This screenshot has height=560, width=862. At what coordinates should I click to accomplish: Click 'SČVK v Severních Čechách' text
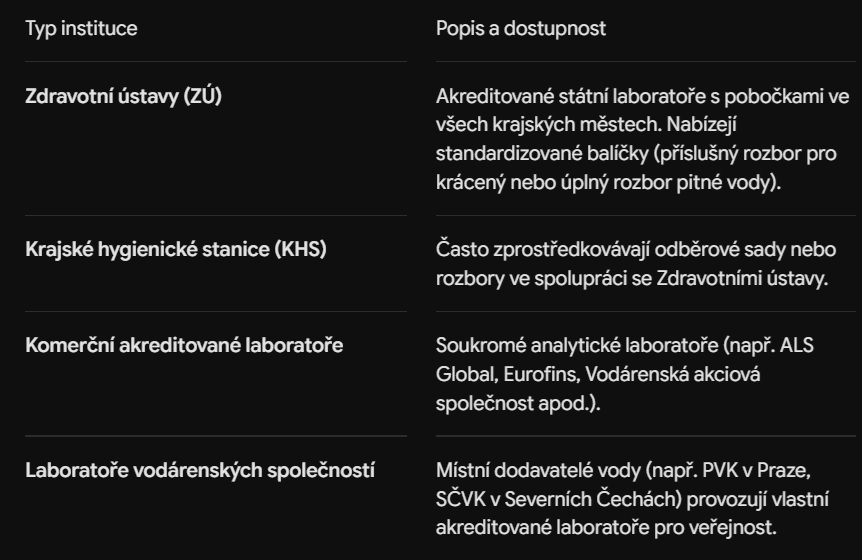(556, 500)
